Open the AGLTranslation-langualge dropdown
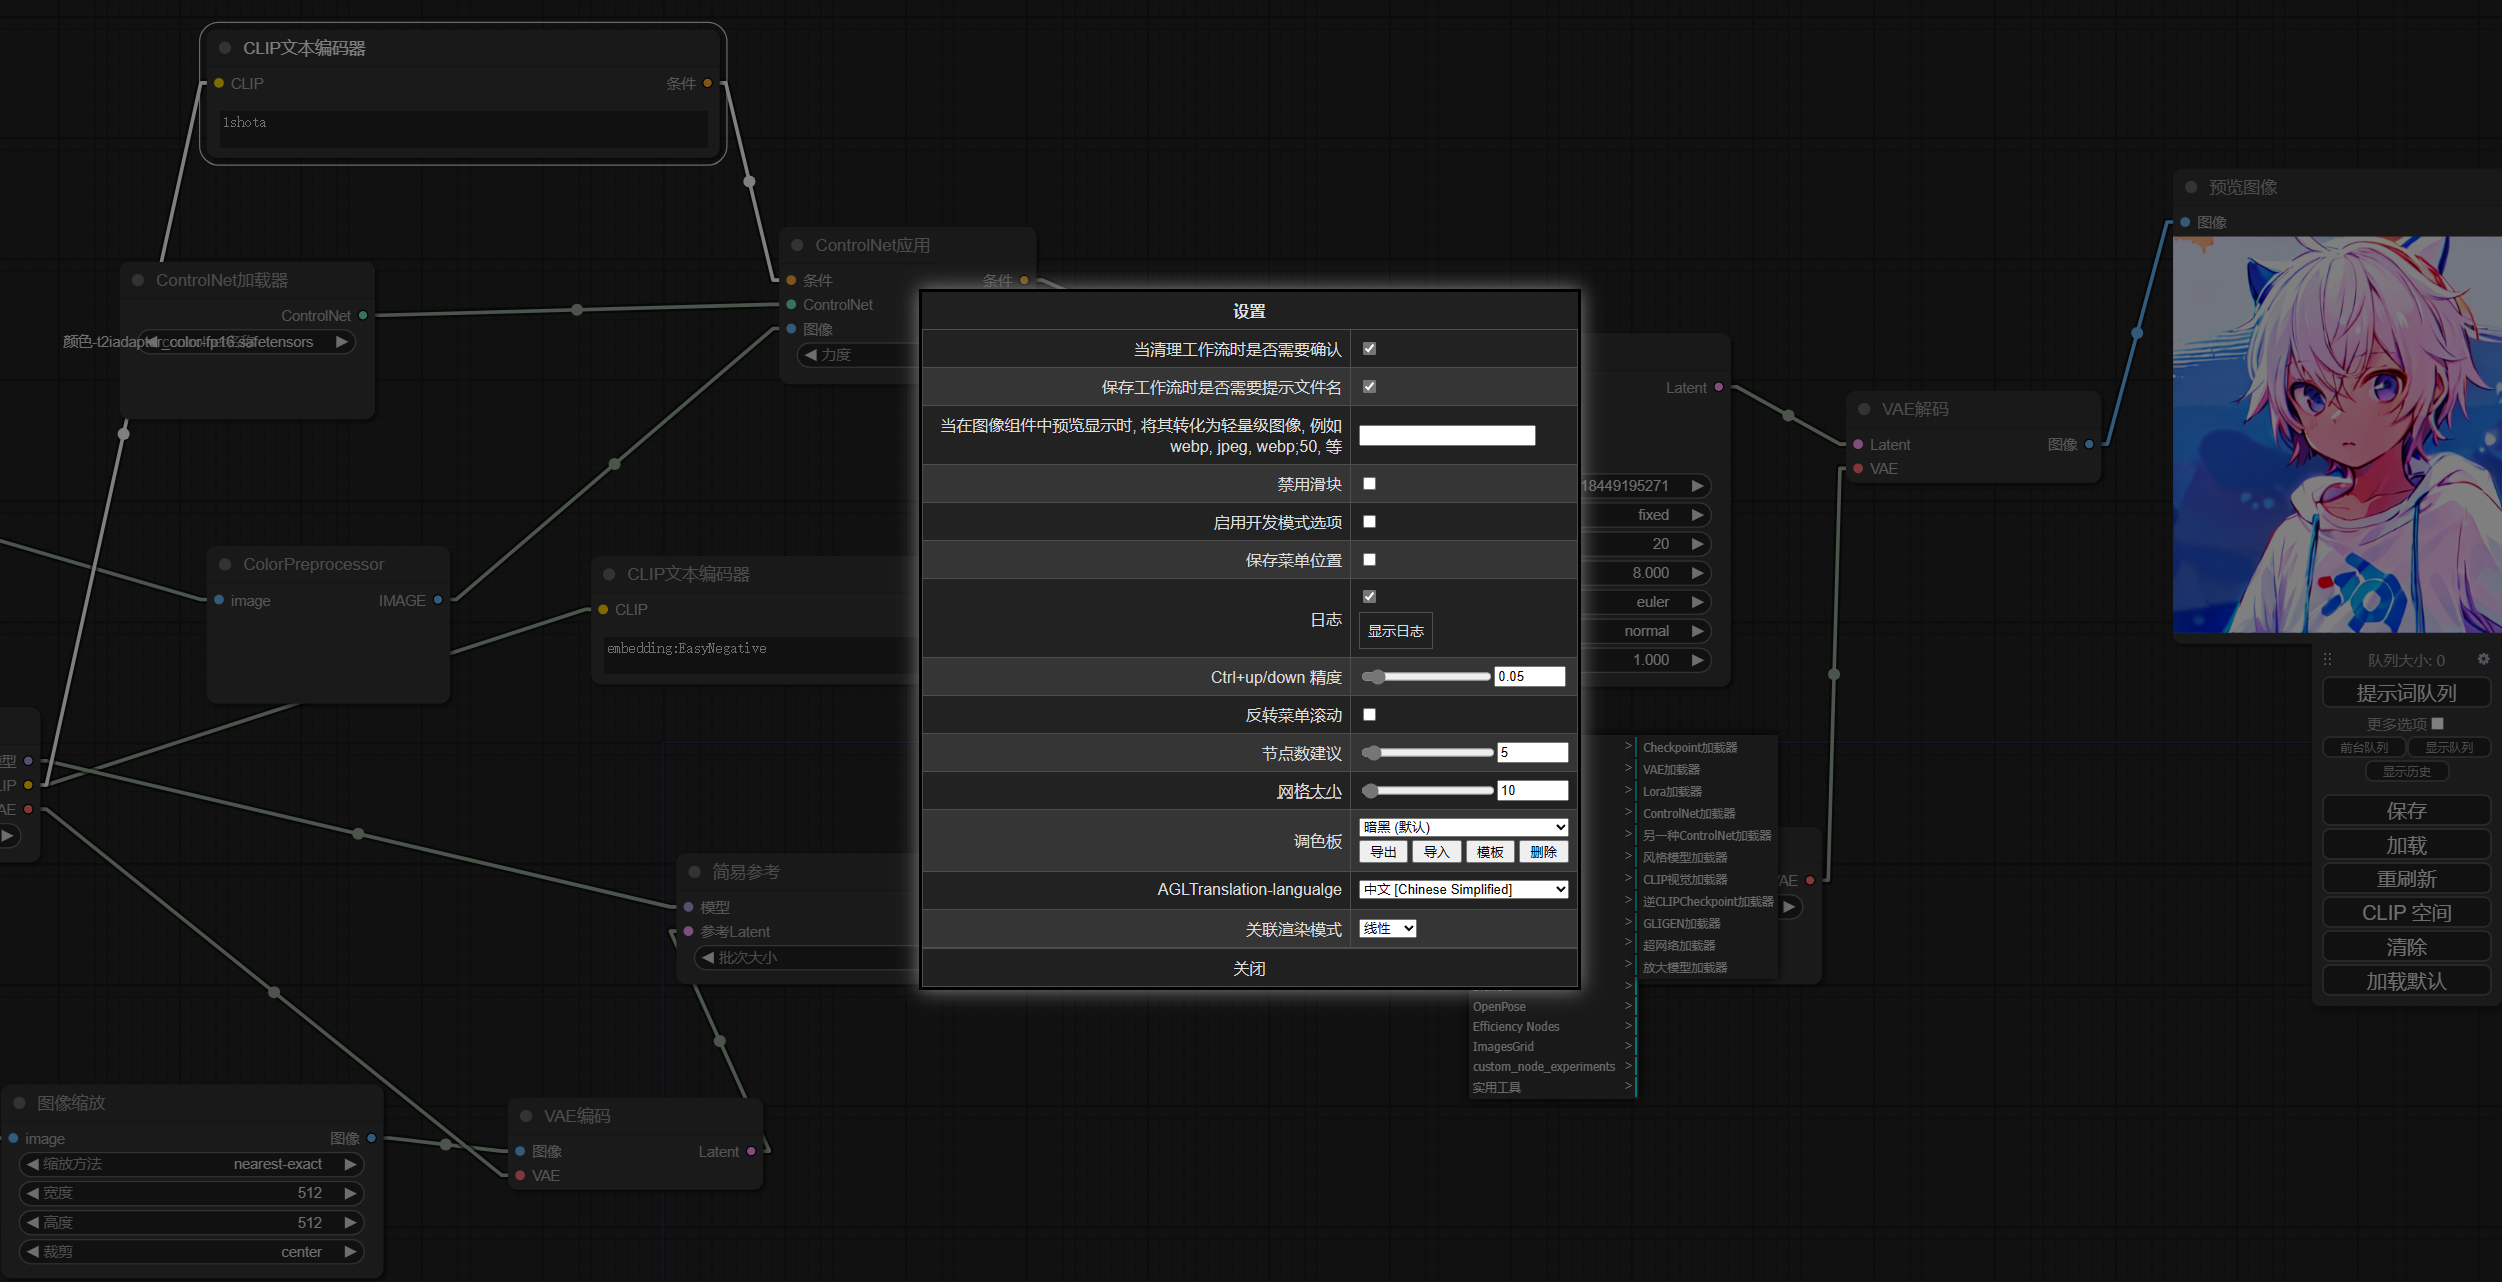This screenshot has width=2502, height=1282. 1463,888
